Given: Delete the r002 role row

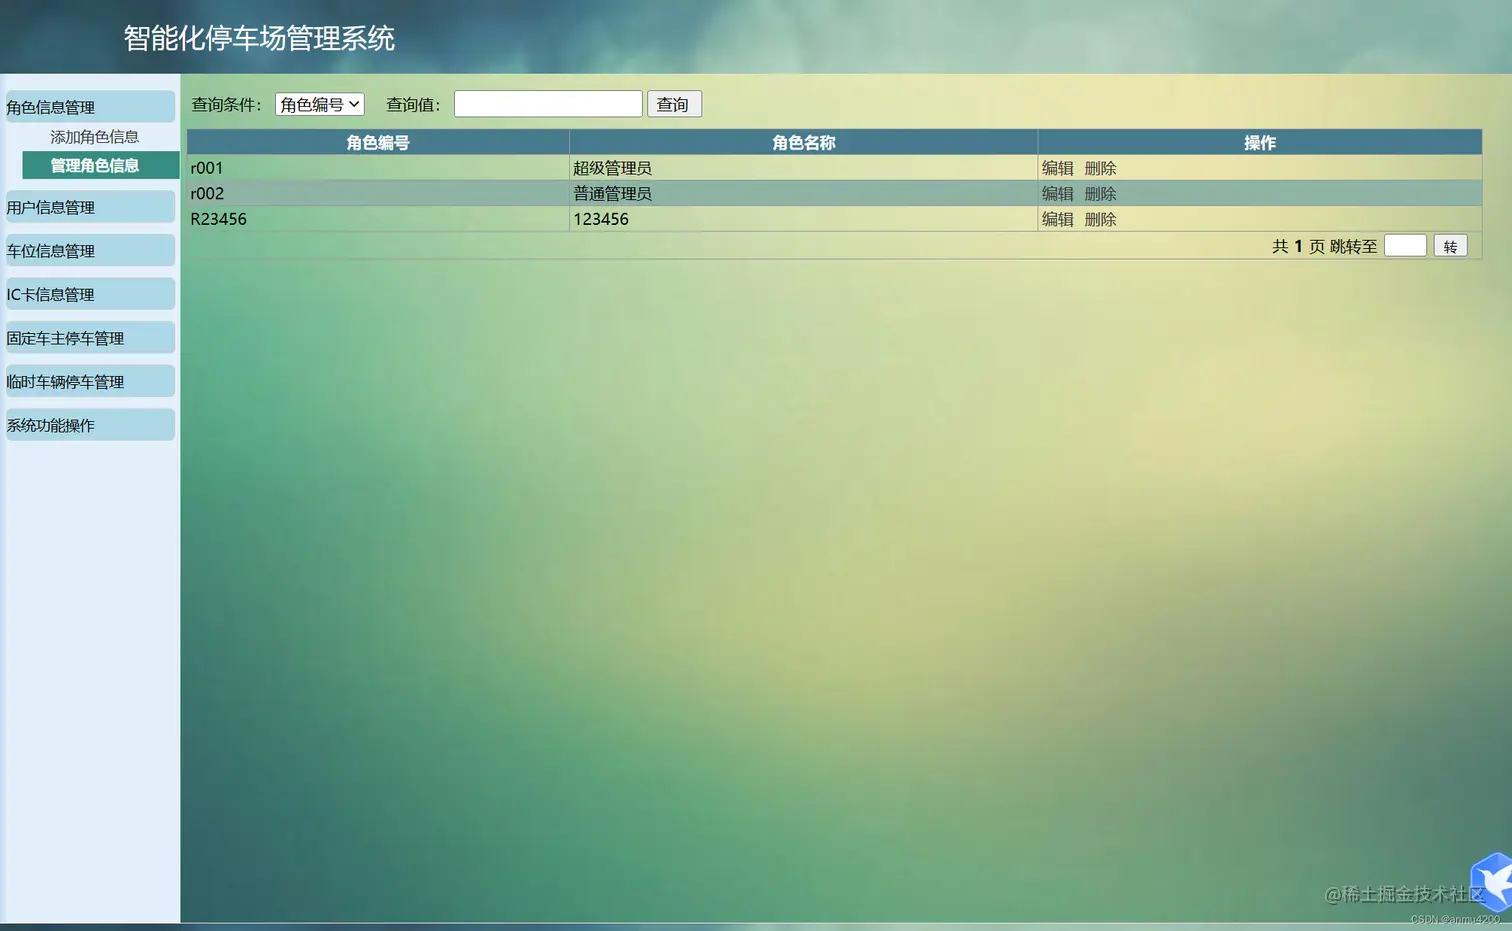Looking at the screenshot, I should [1100, 193].
